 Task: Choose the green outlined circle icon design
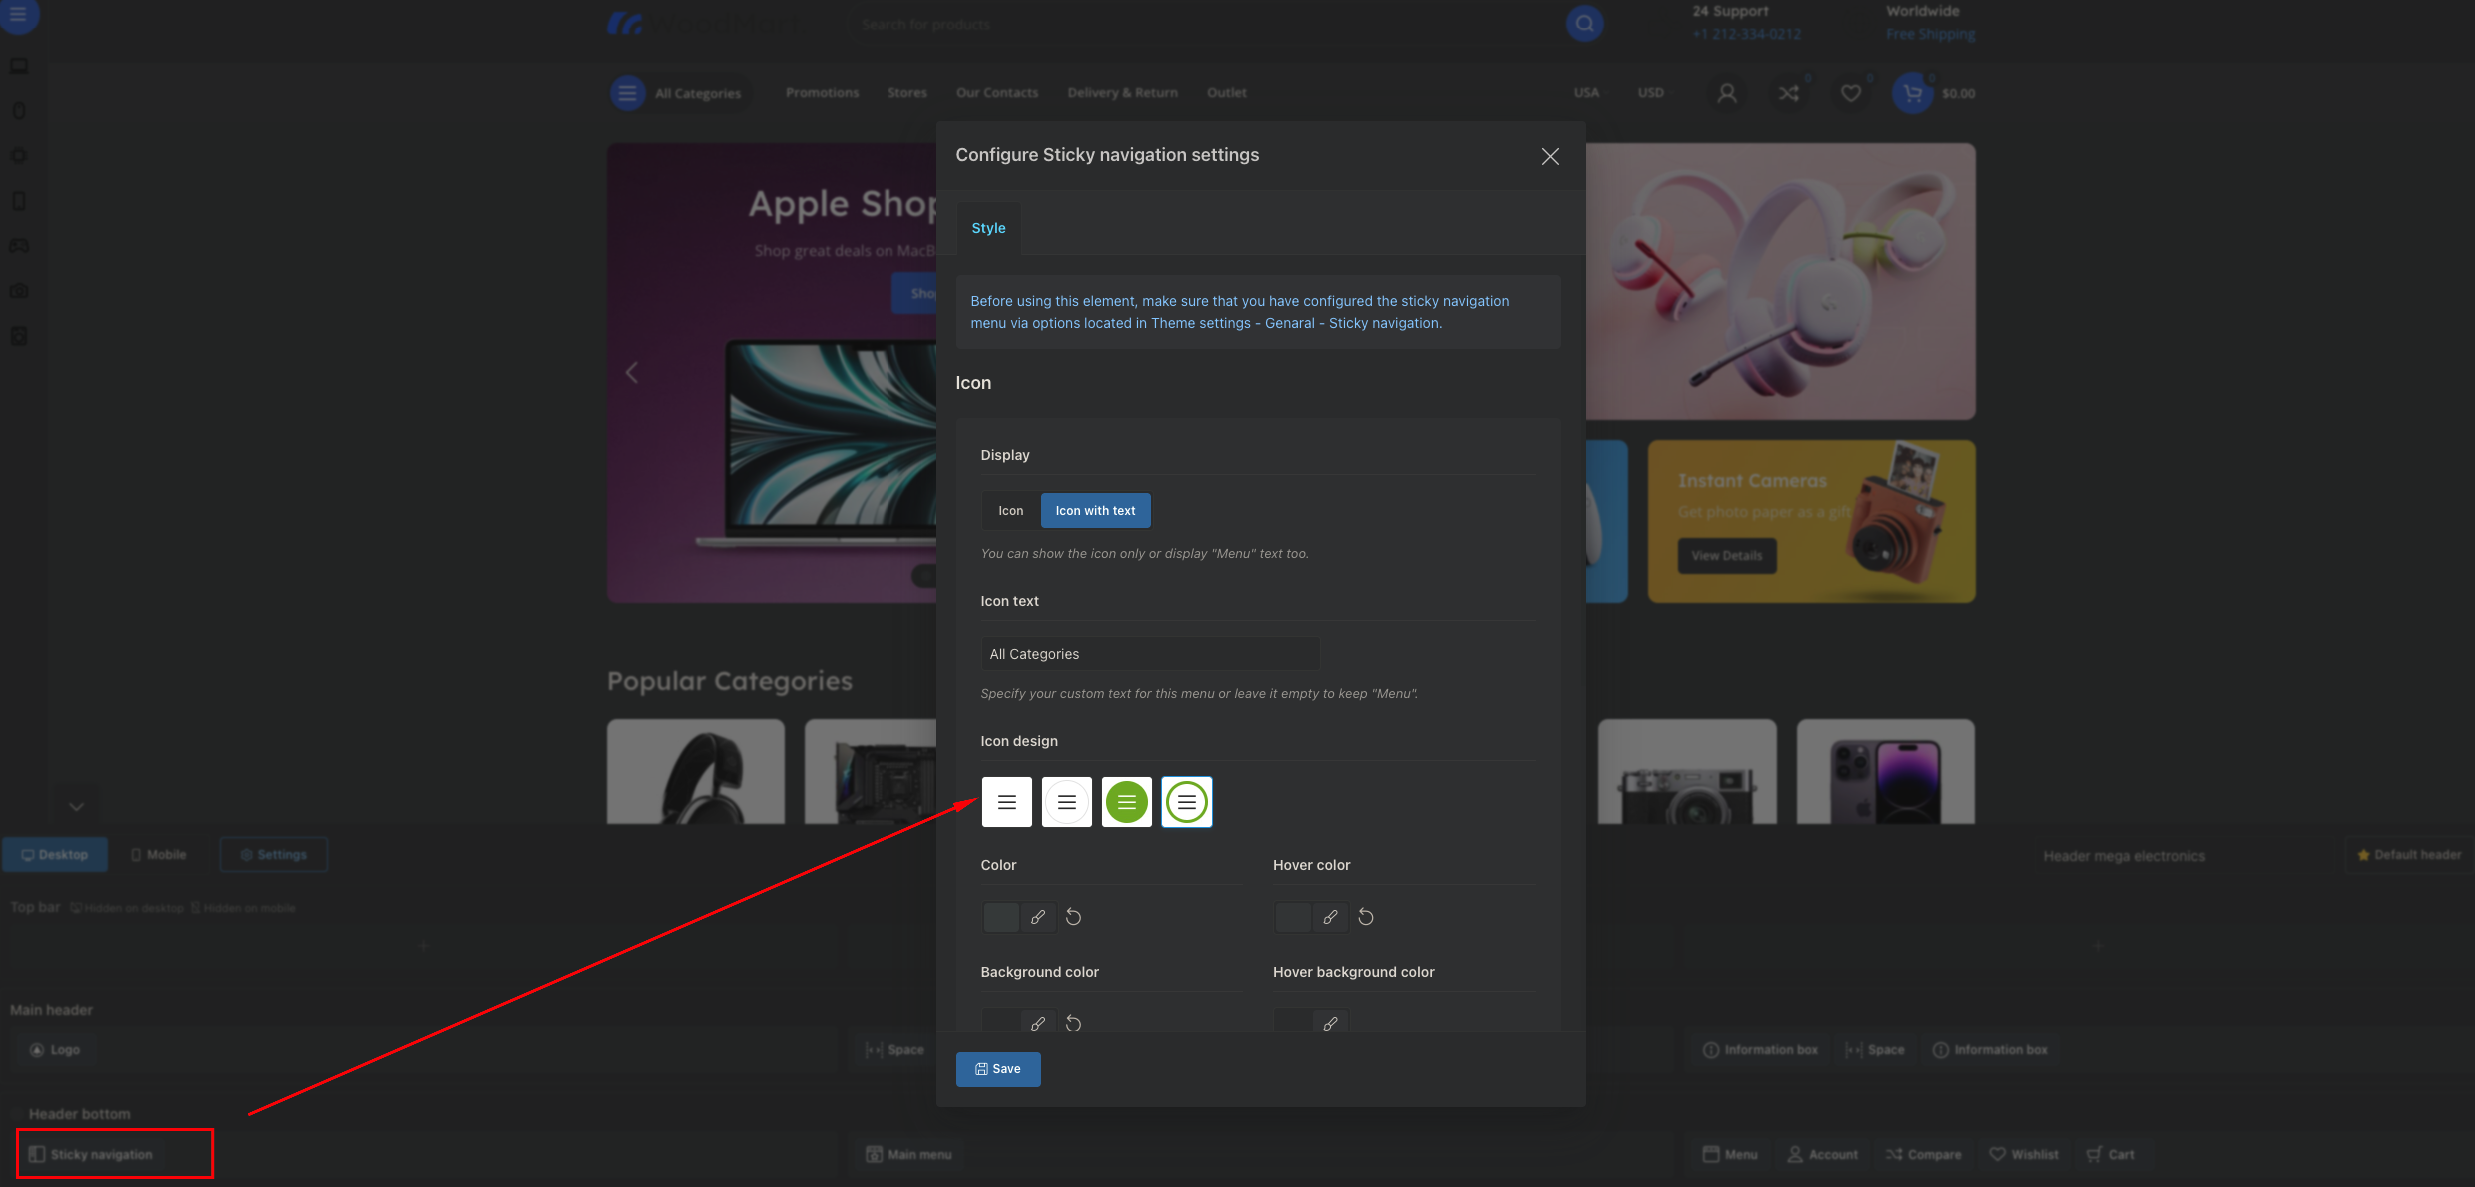[1186, 802]
